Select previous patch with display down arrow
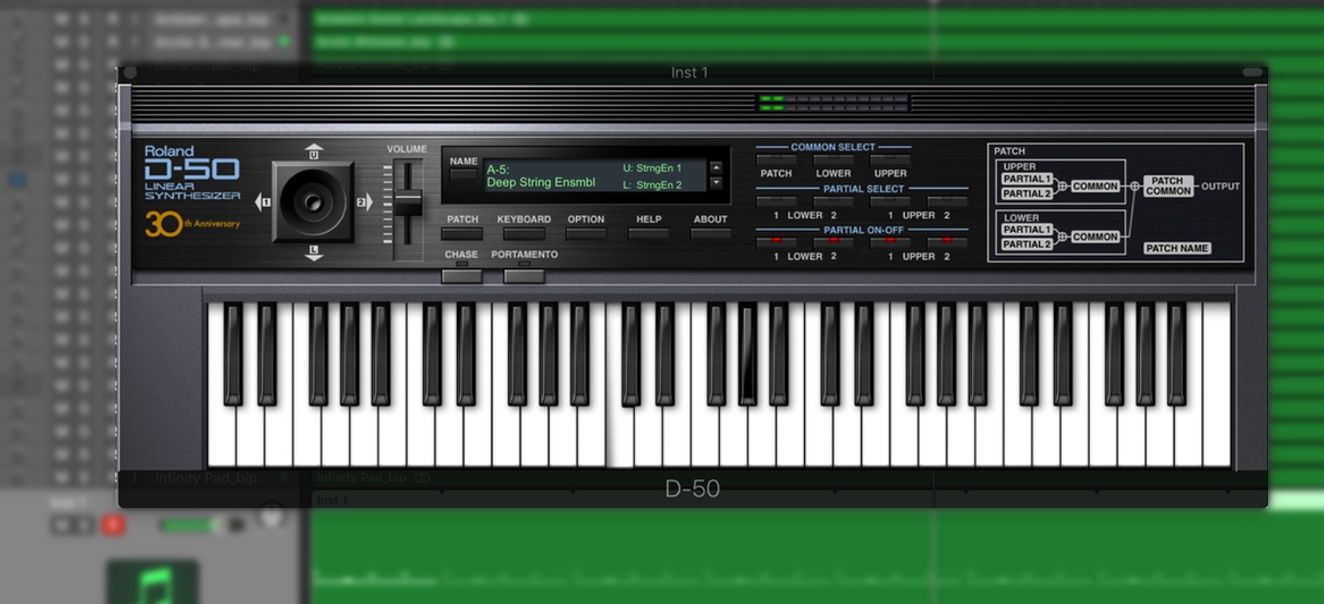Viewport: 1324px width, 604px height. 716,183
